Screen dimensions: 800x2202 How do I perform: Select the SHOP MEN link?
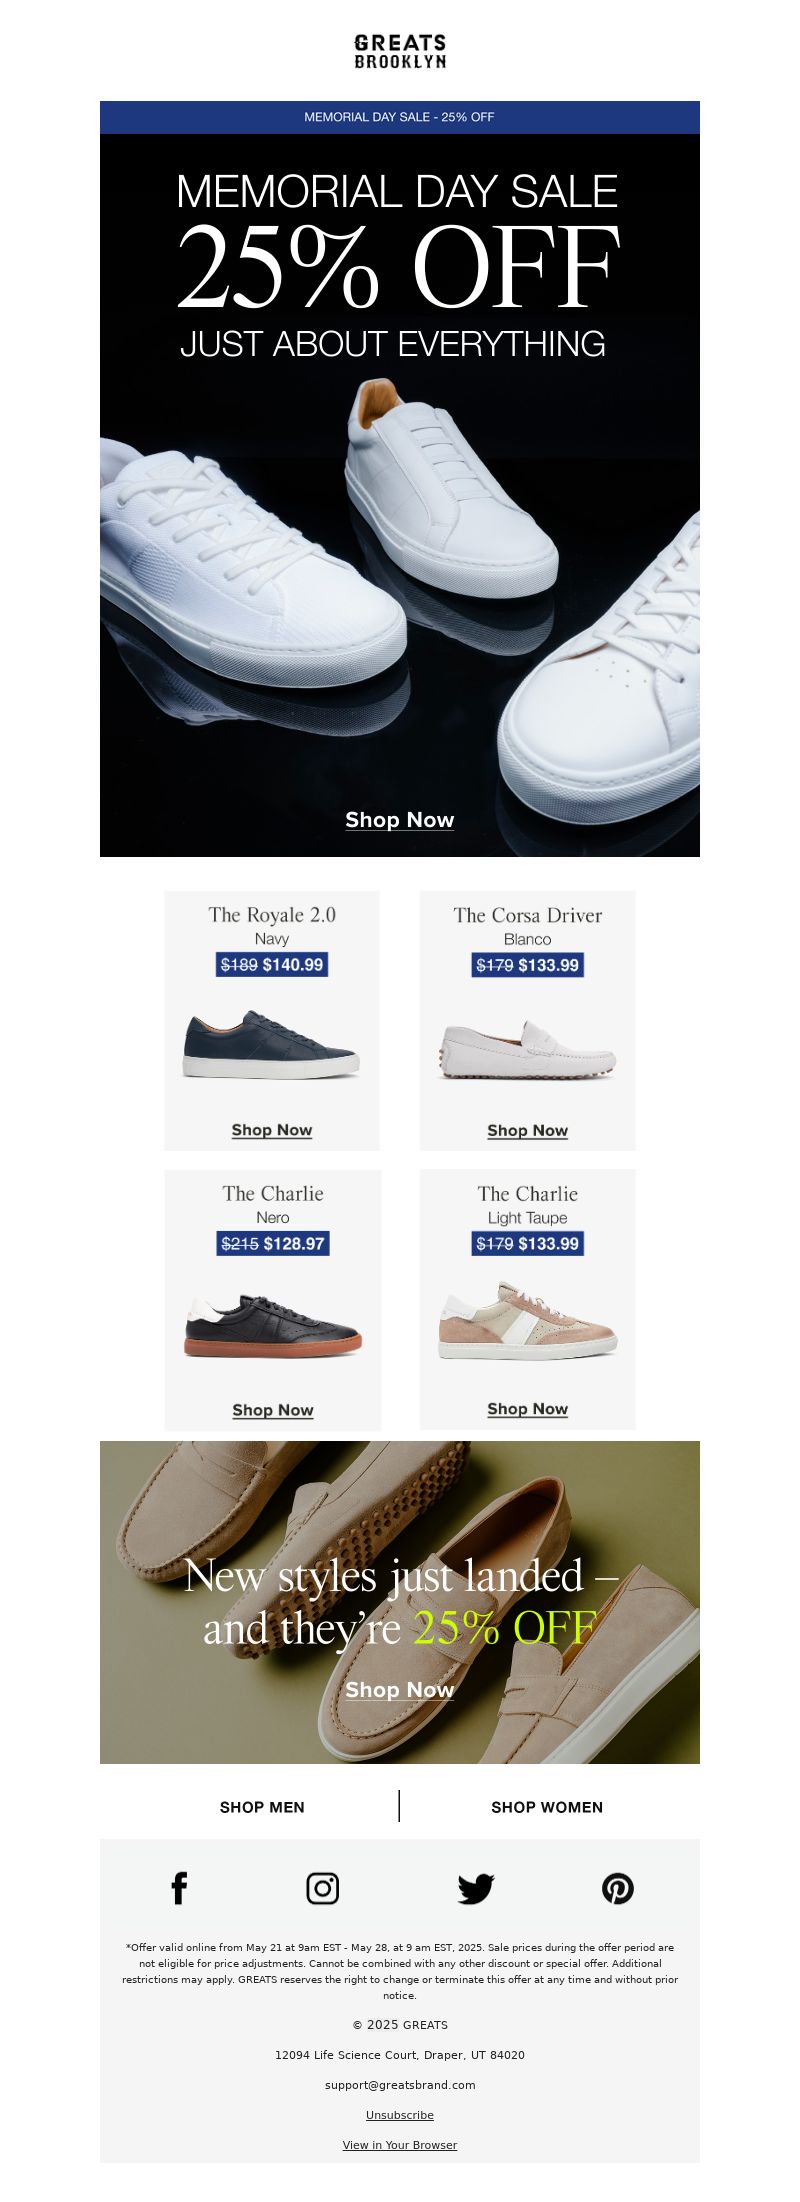tap(262, 1807)
